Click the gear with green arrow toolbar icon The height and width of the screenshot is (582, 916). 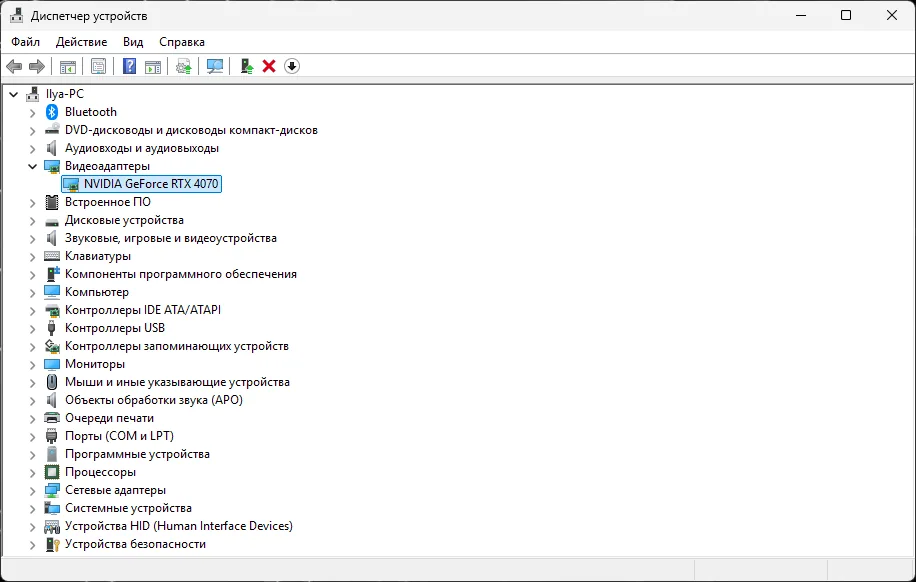(183, 66)
